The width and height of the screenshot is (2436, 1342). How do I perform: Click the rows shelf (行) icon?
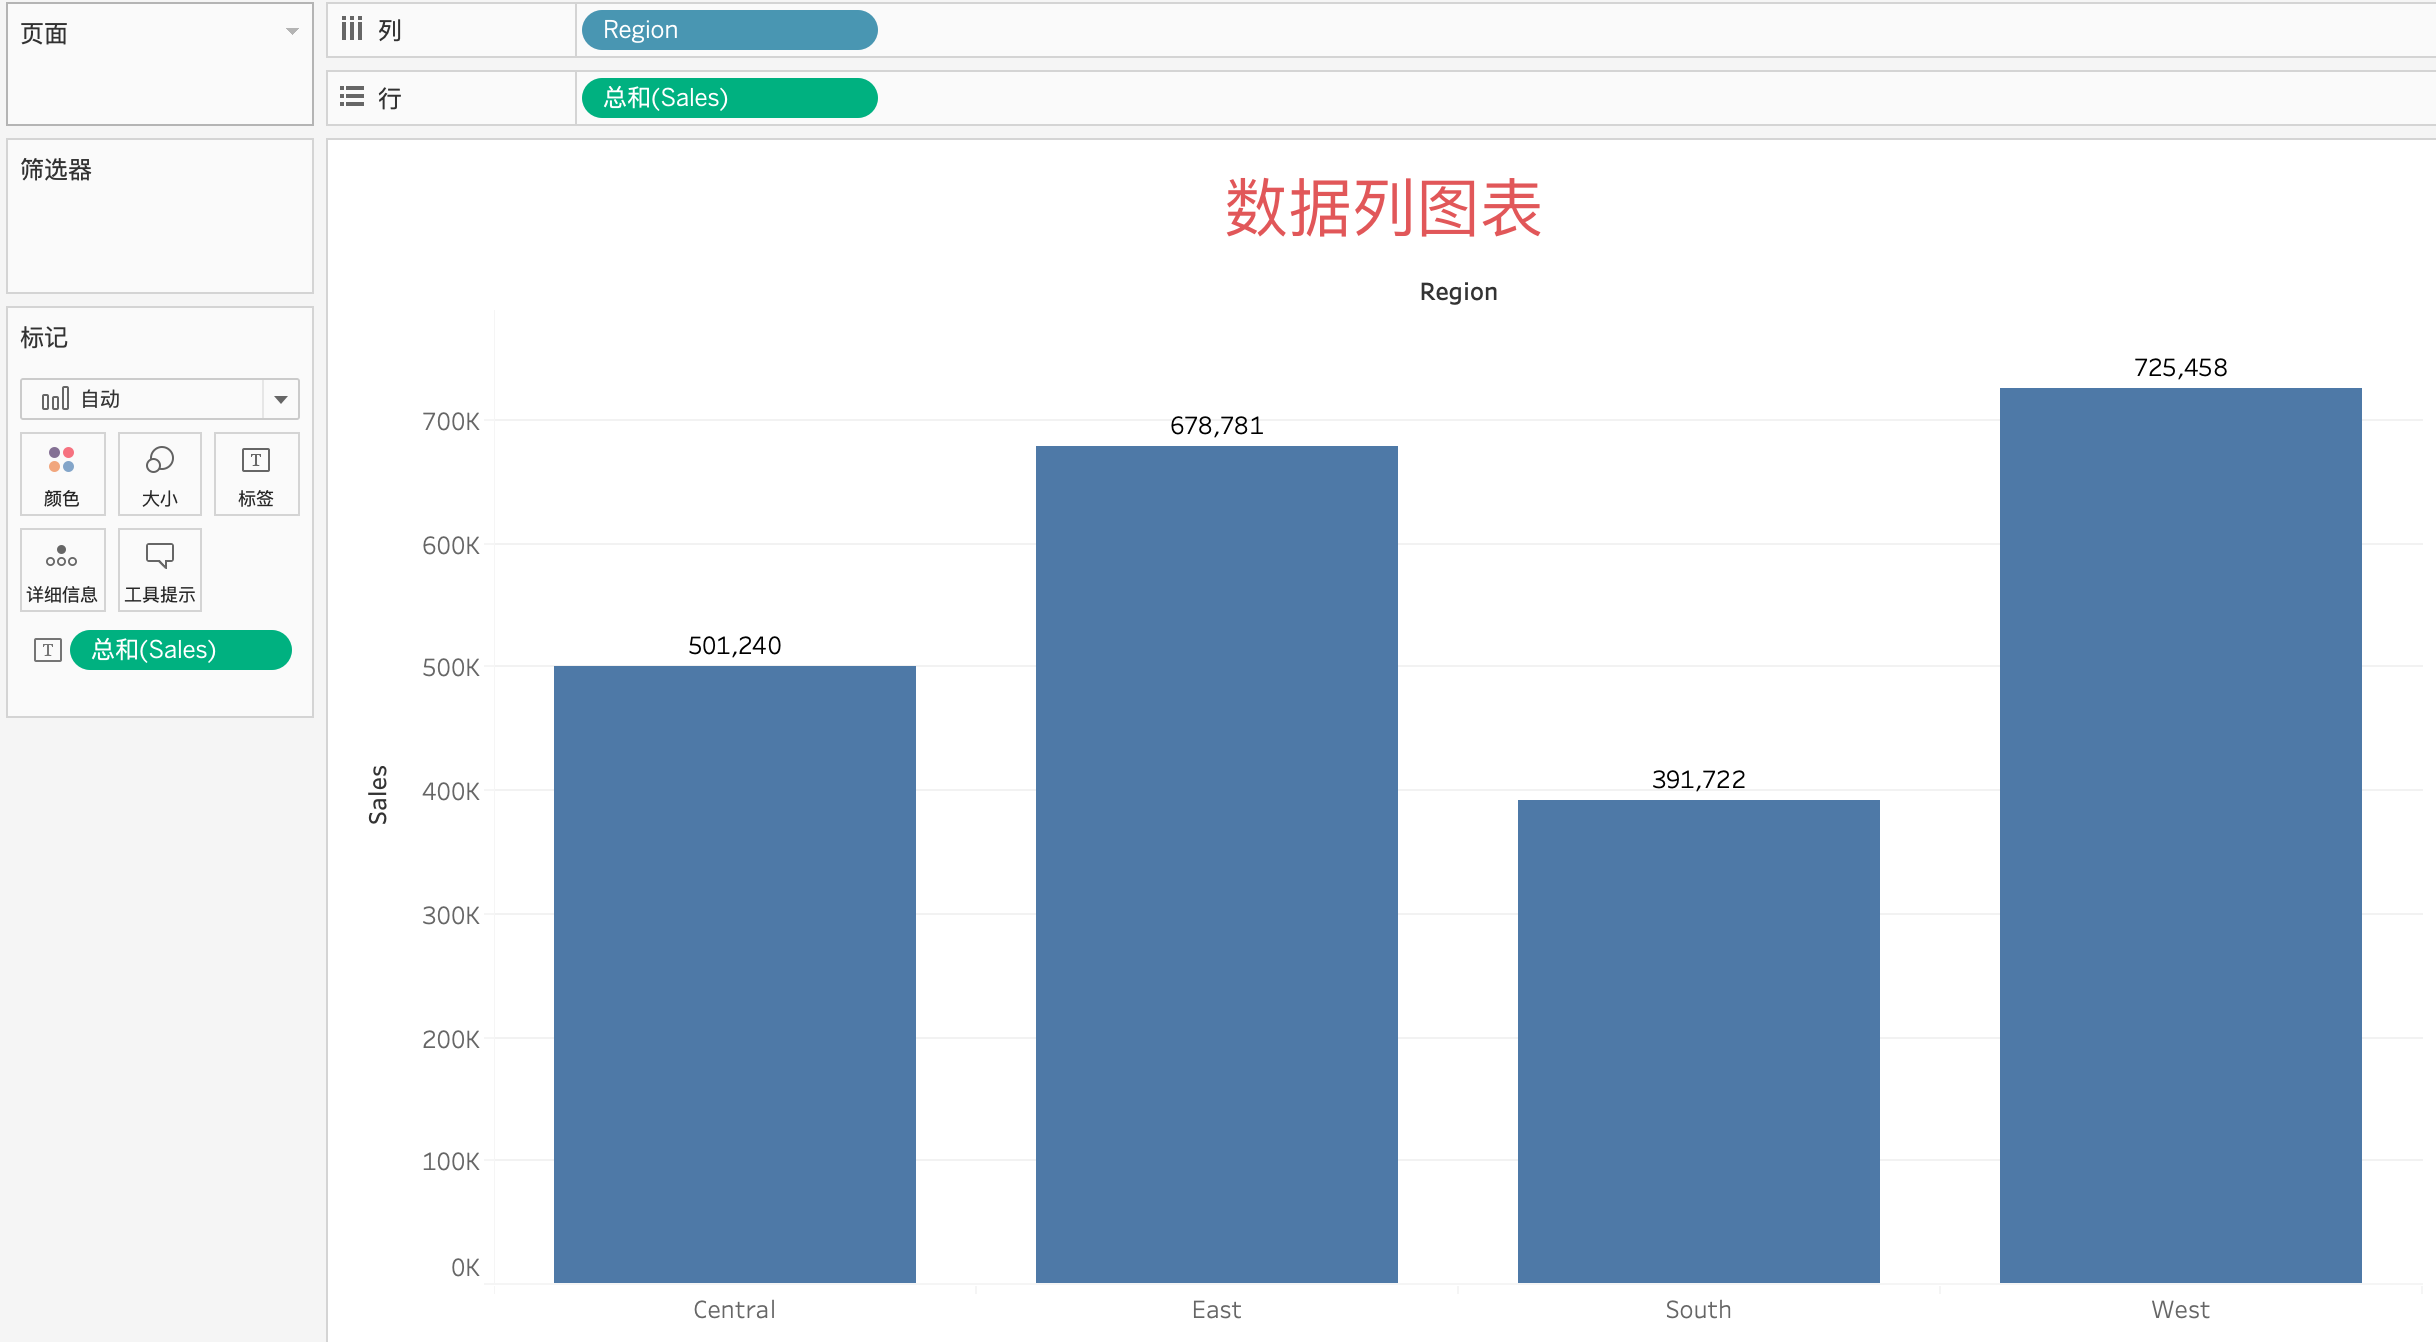pyautogui.click(x=352, y=97)
